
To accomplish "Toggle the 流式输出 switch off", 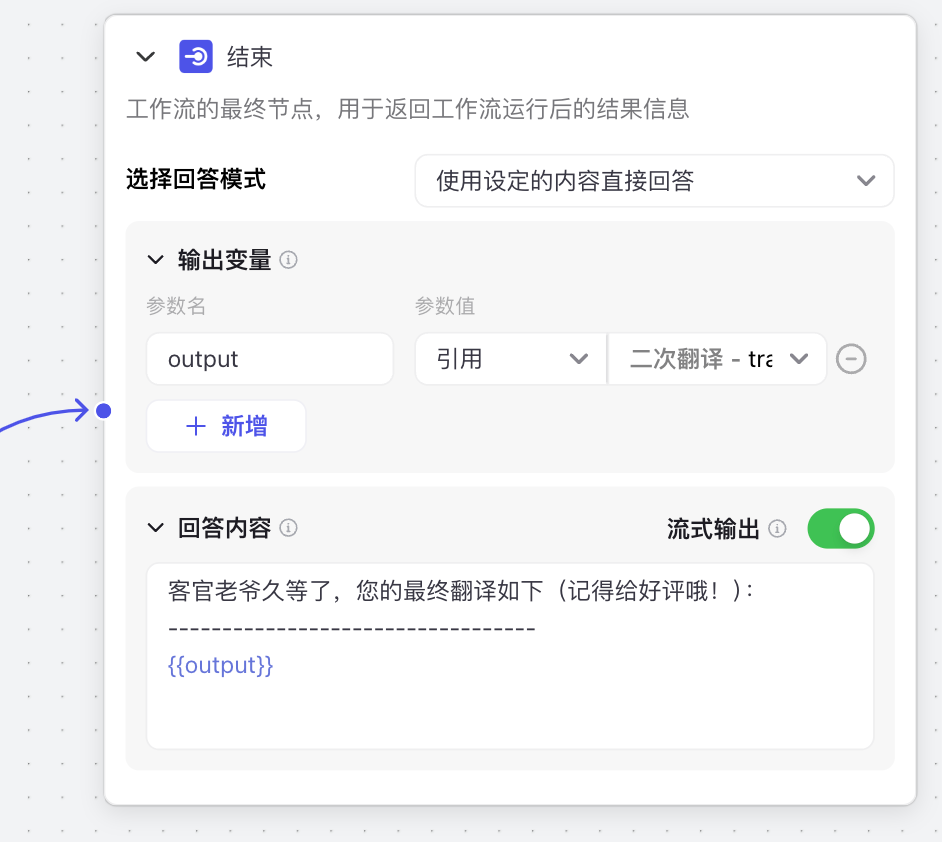I will point(840,529).
